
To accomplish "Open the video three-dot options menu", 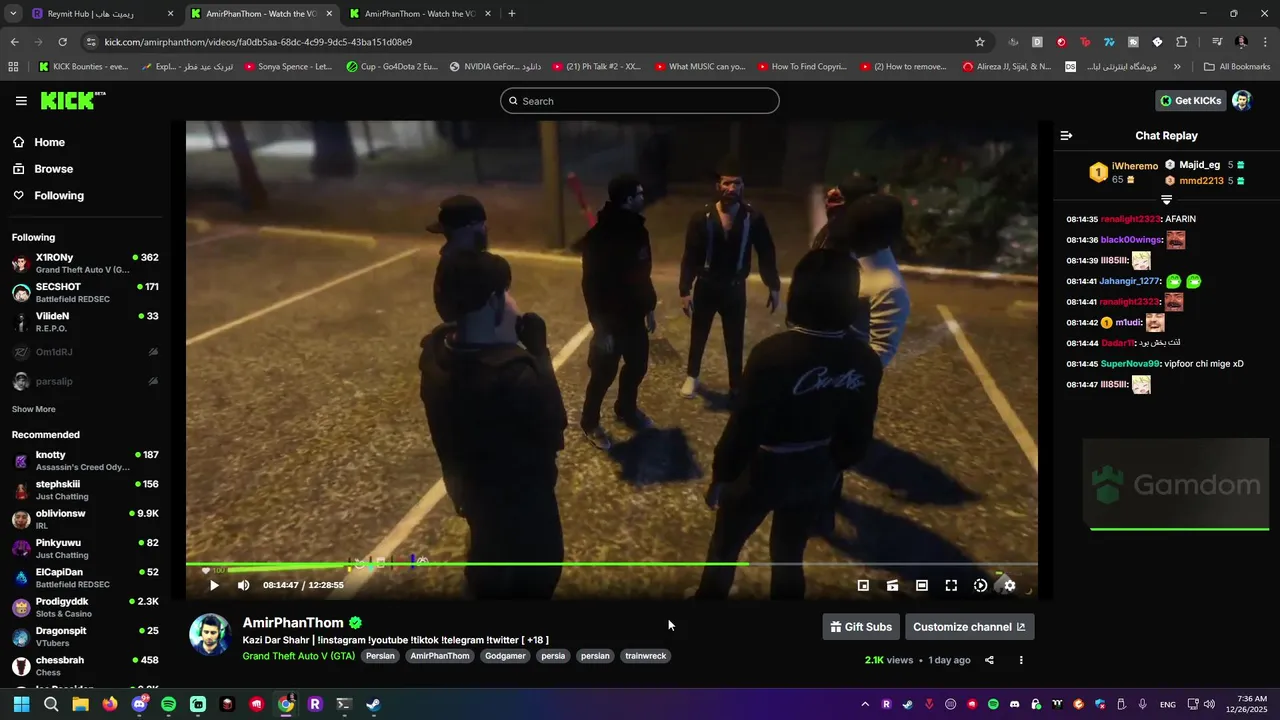I will (x=1021, y=660).
